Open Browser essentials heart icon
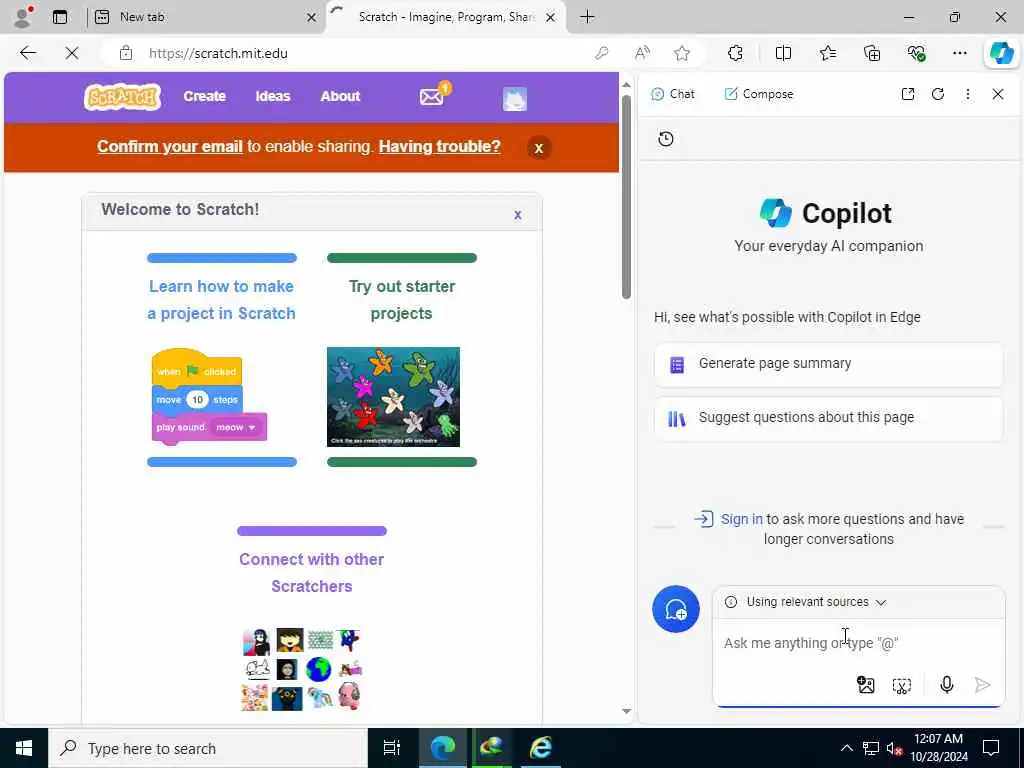Screen dimensions: 1024x768 tap(916, 54)
